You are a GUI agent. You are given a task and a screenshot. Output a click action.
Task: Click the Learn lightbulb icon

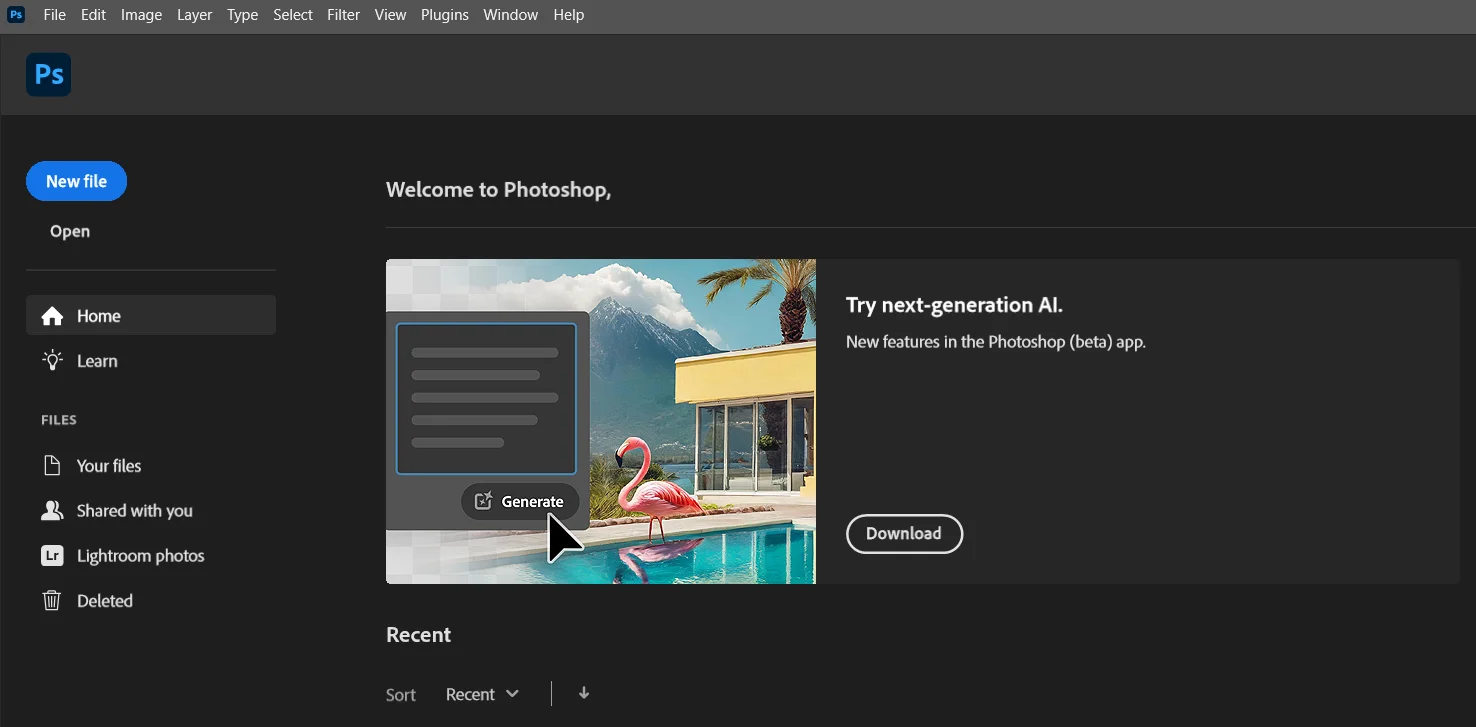[x=52, y=361]
